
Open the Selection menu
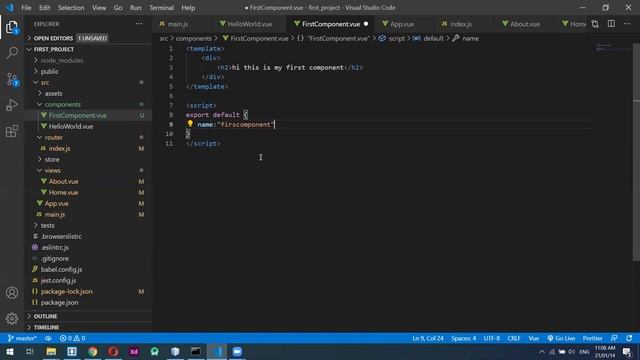coord(71,8)
